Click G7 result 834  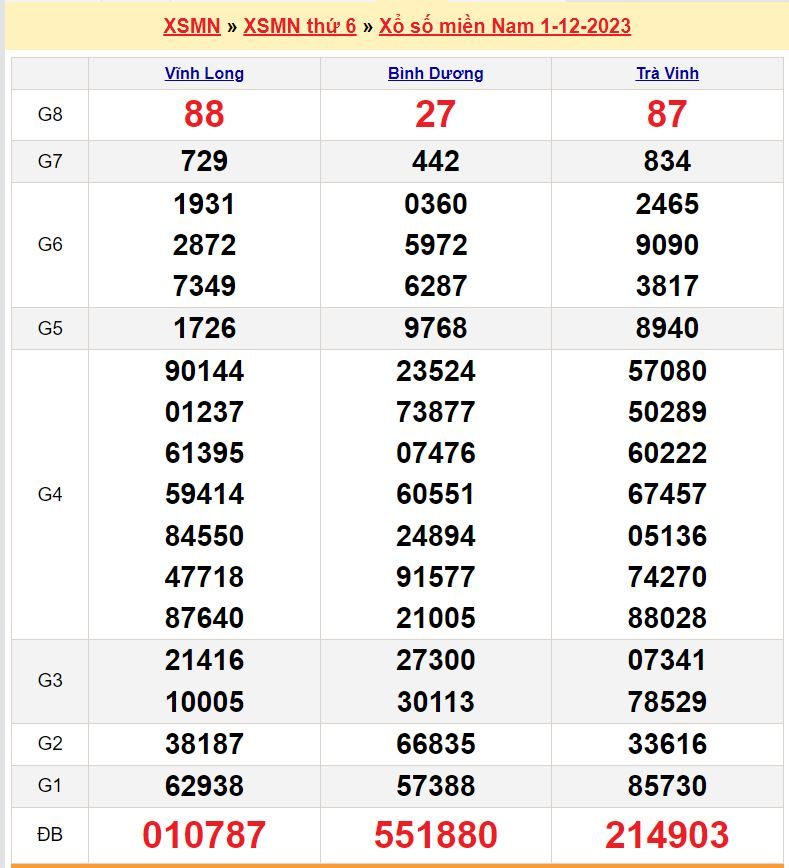coord(667,161)
